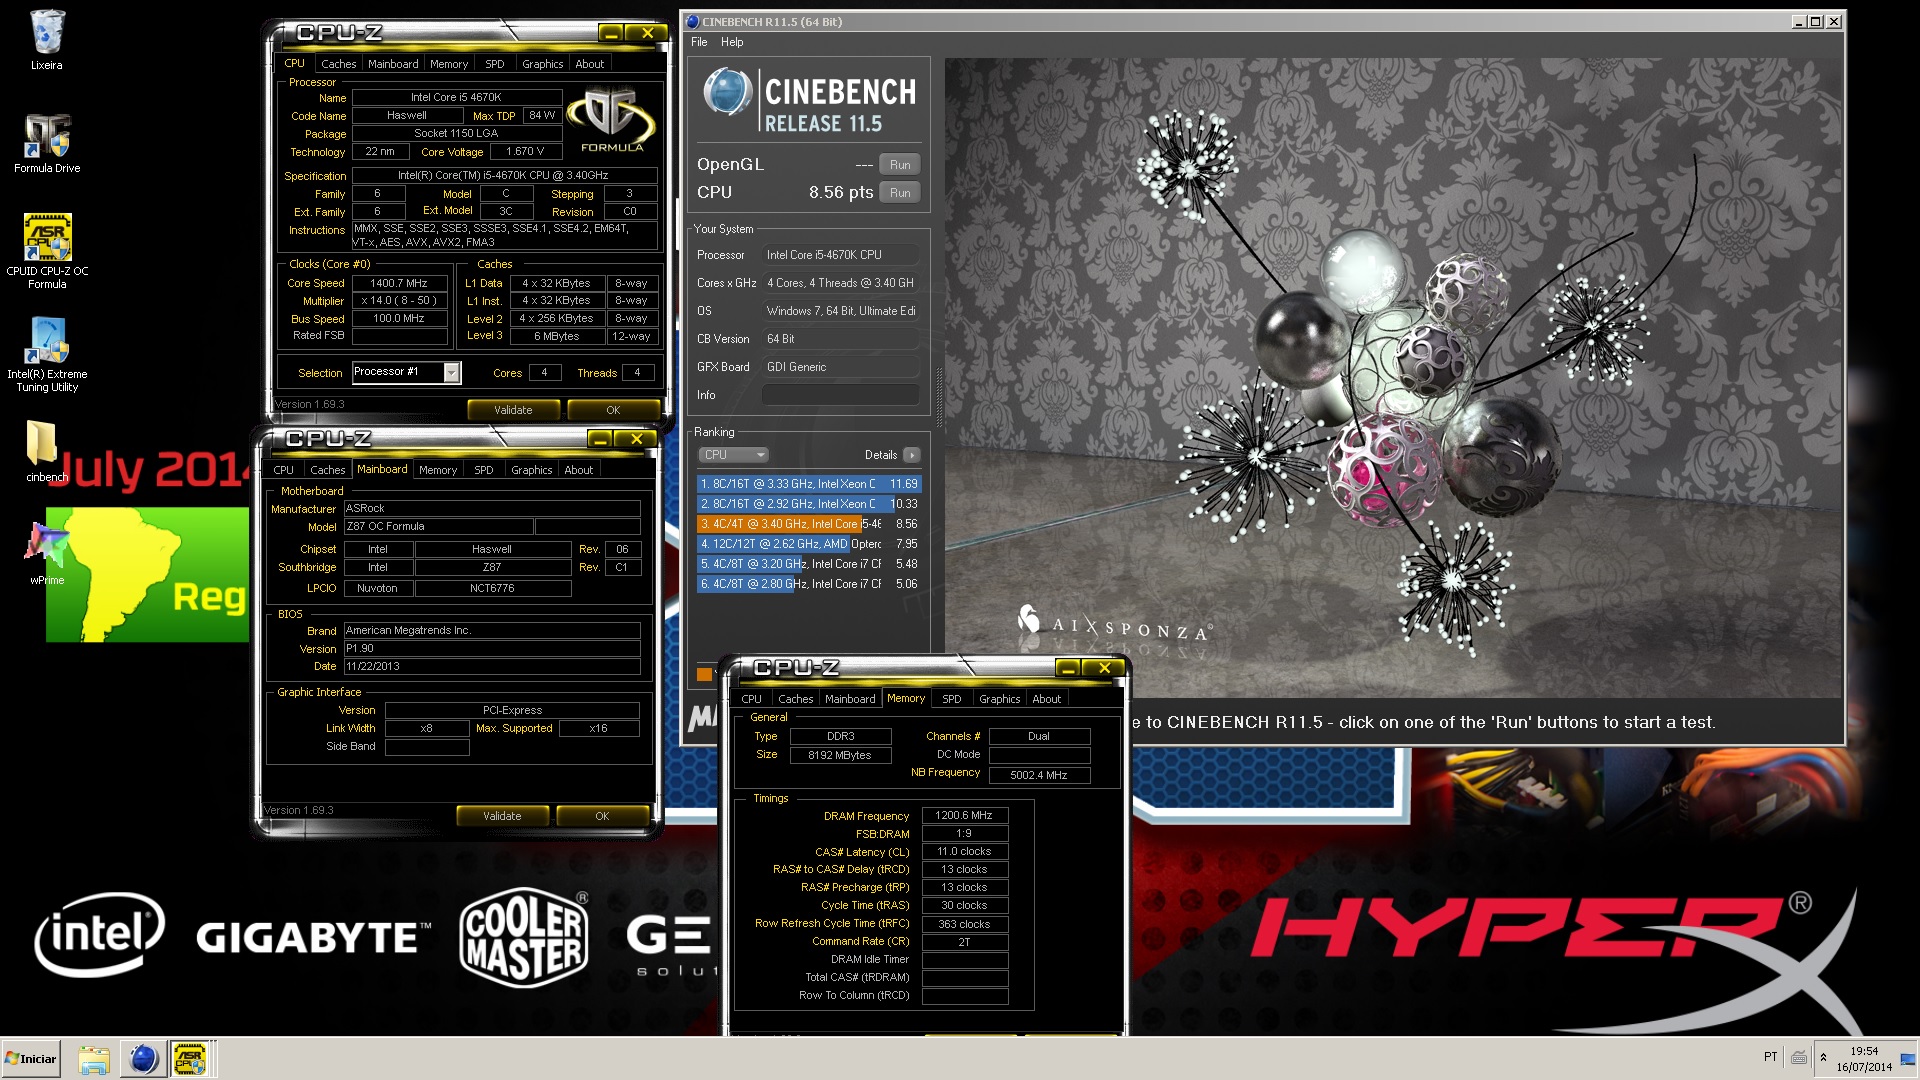Open About tab in the Memory CPU-Z window
This screenshot has width=1920, height=1080.
point(1046,699)
